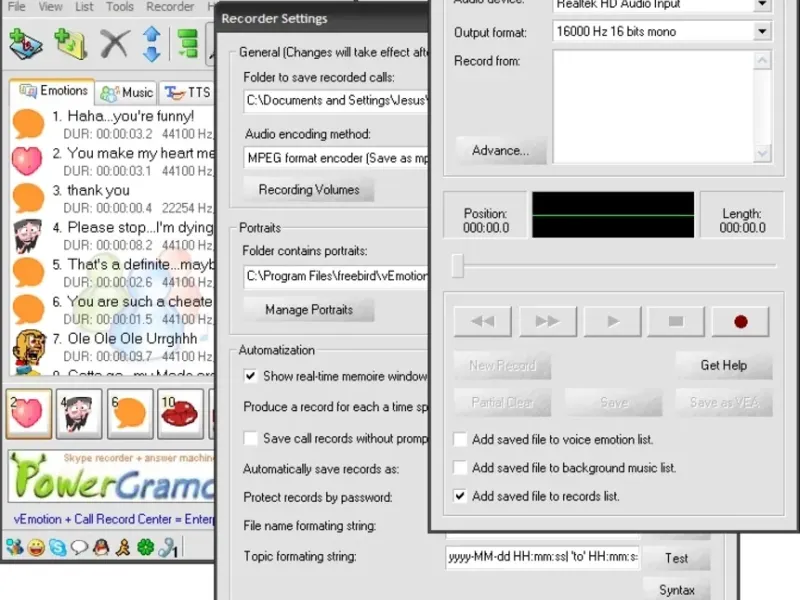Click the heart quick-slot button numbered 2
This screenshot has height=600, width=800.
pos(29,413)
